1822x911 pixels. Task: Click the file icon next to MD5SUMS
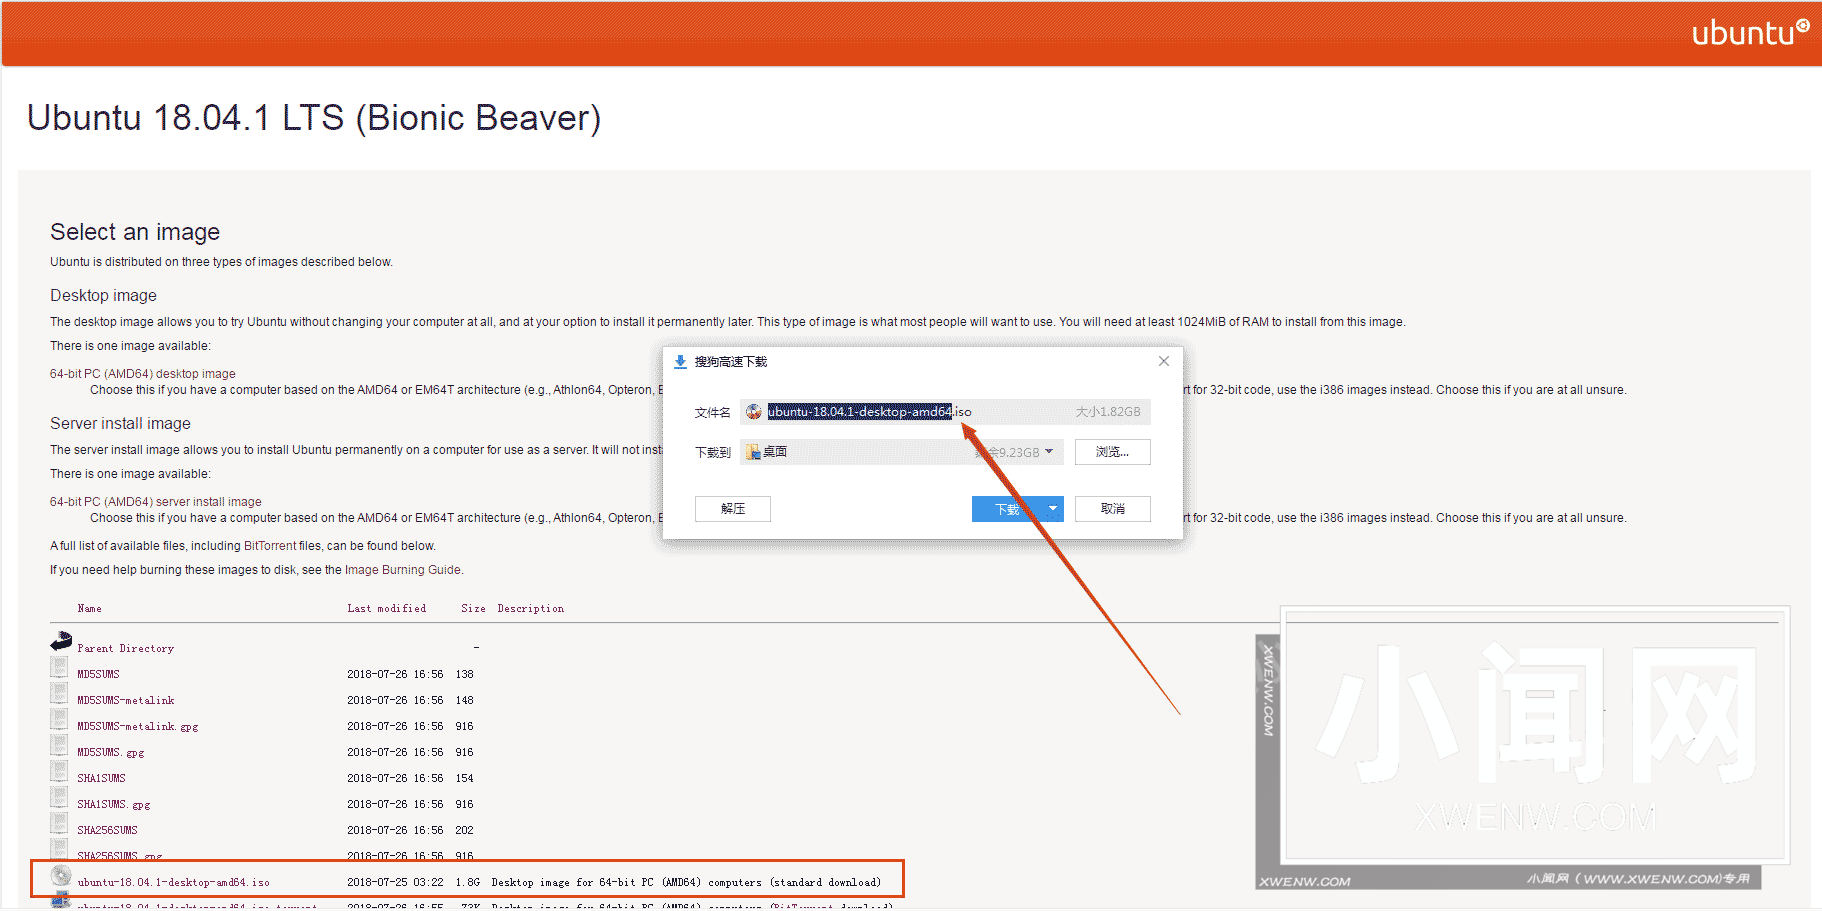point(60,668)
